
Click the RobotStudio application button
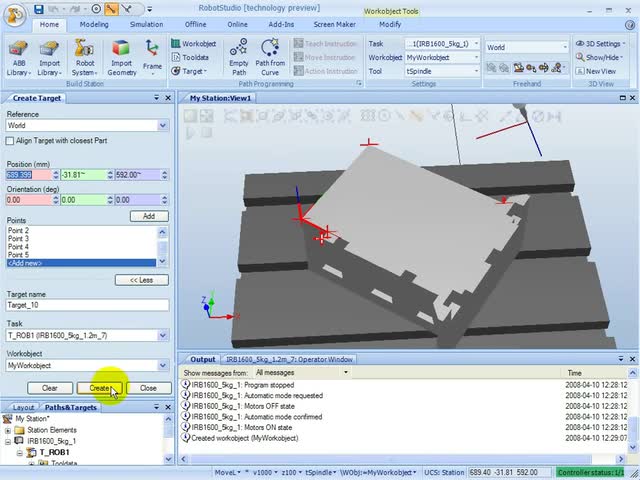[x=15, y=16]
